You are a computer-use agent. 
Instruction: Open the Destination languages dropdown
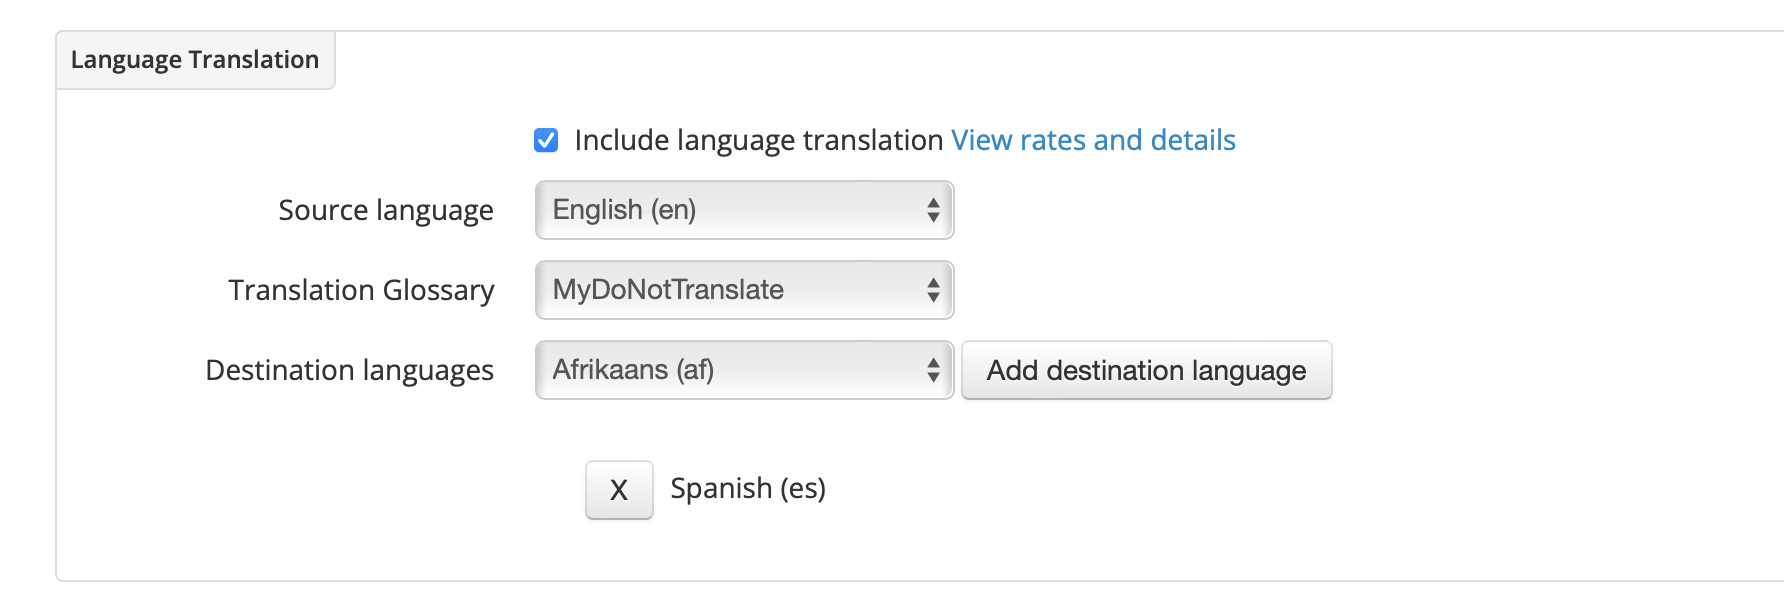tap(745, 370)
